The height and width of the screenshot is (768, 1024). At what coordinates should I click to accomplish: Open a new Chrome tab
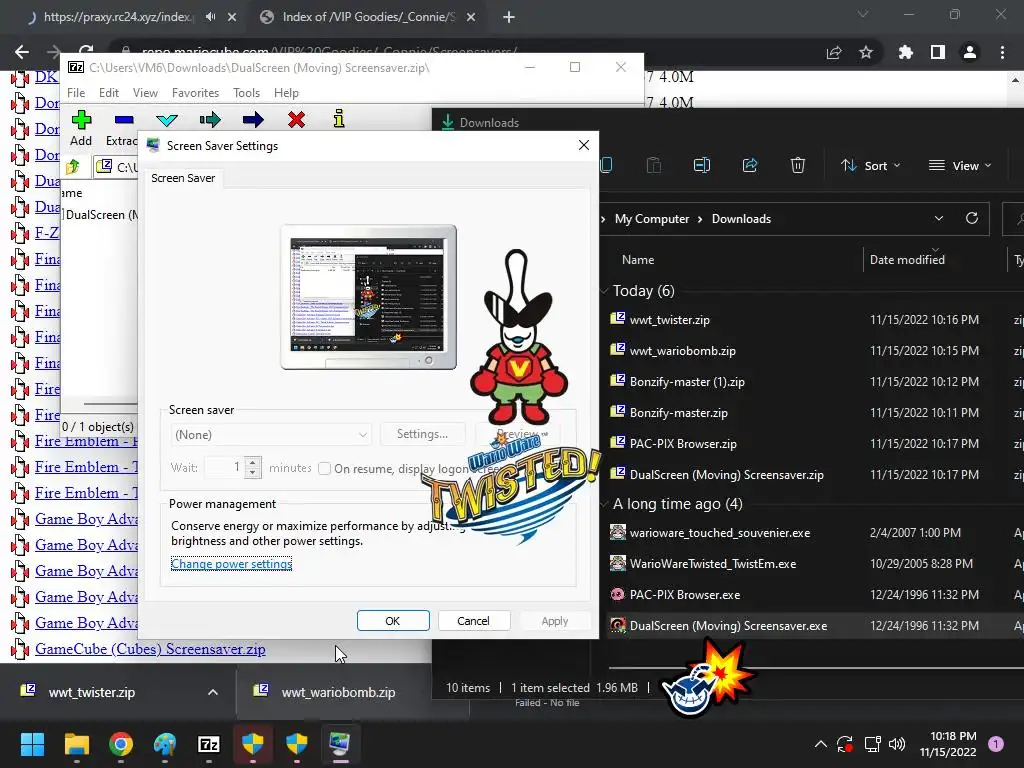[509, 17]
